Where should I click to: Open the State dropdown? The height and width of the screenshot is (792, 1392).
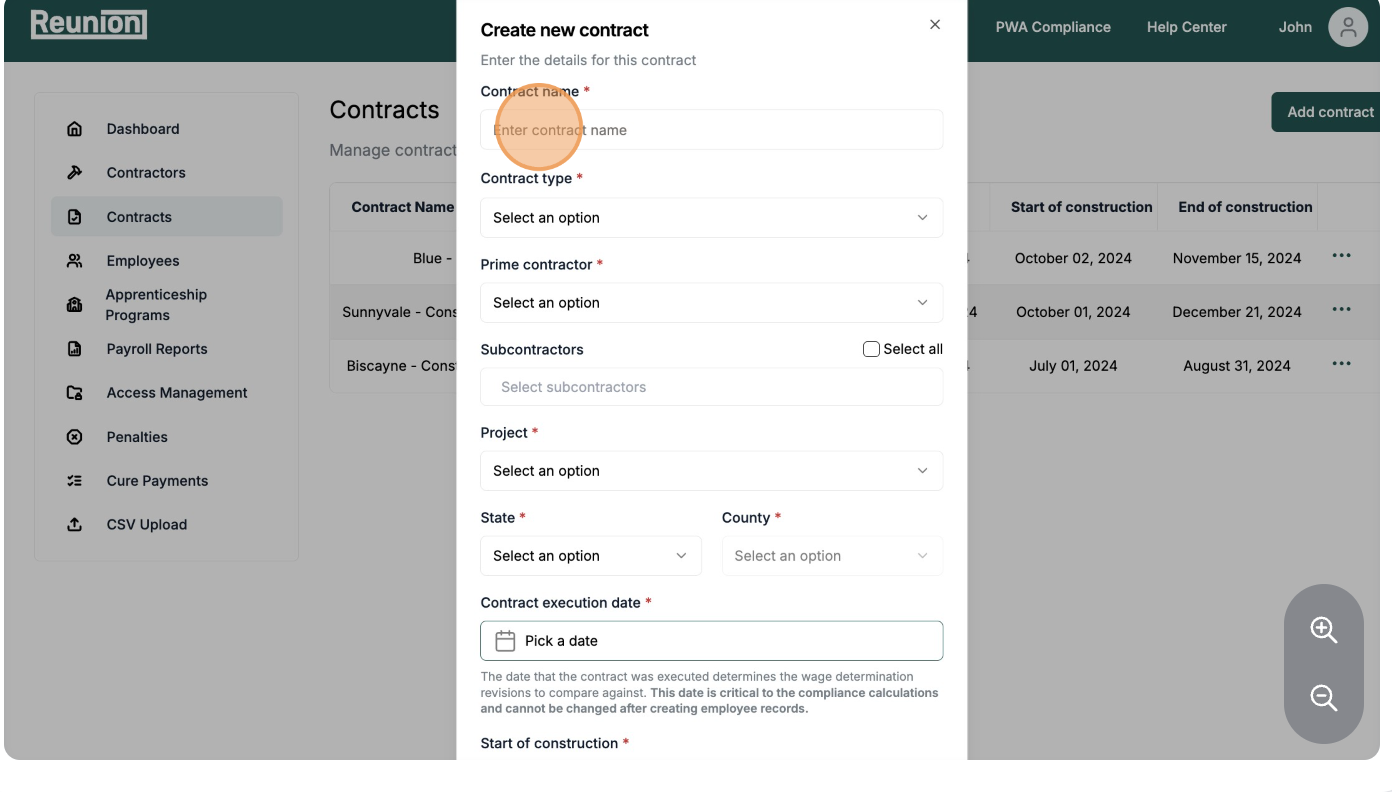(590, 556)
